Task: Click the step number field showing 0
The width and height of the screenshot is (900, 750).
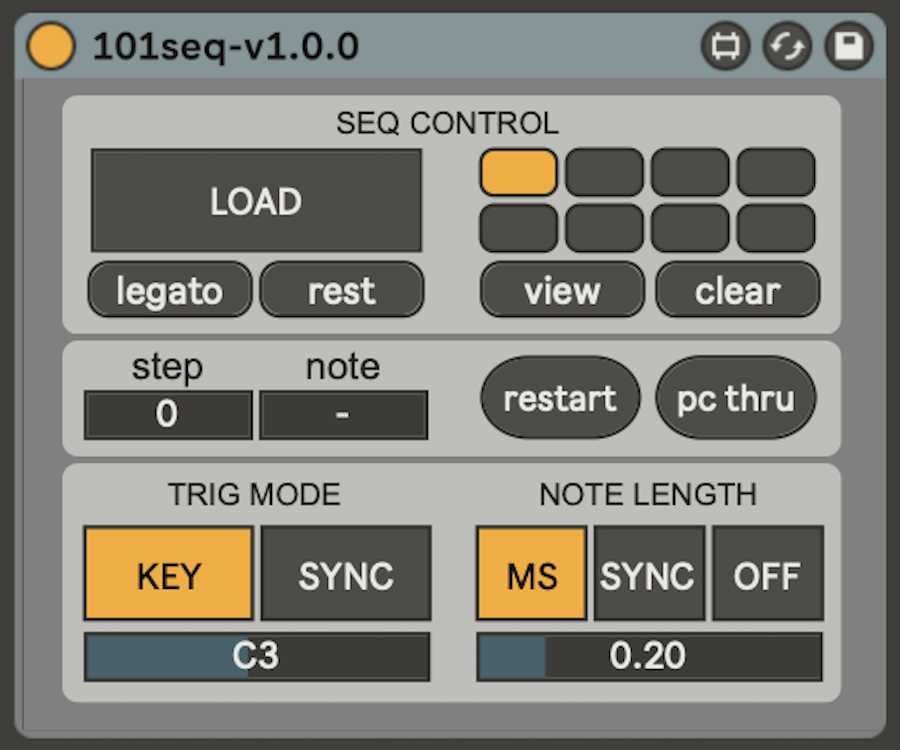Action: click(x=168, y=415)
